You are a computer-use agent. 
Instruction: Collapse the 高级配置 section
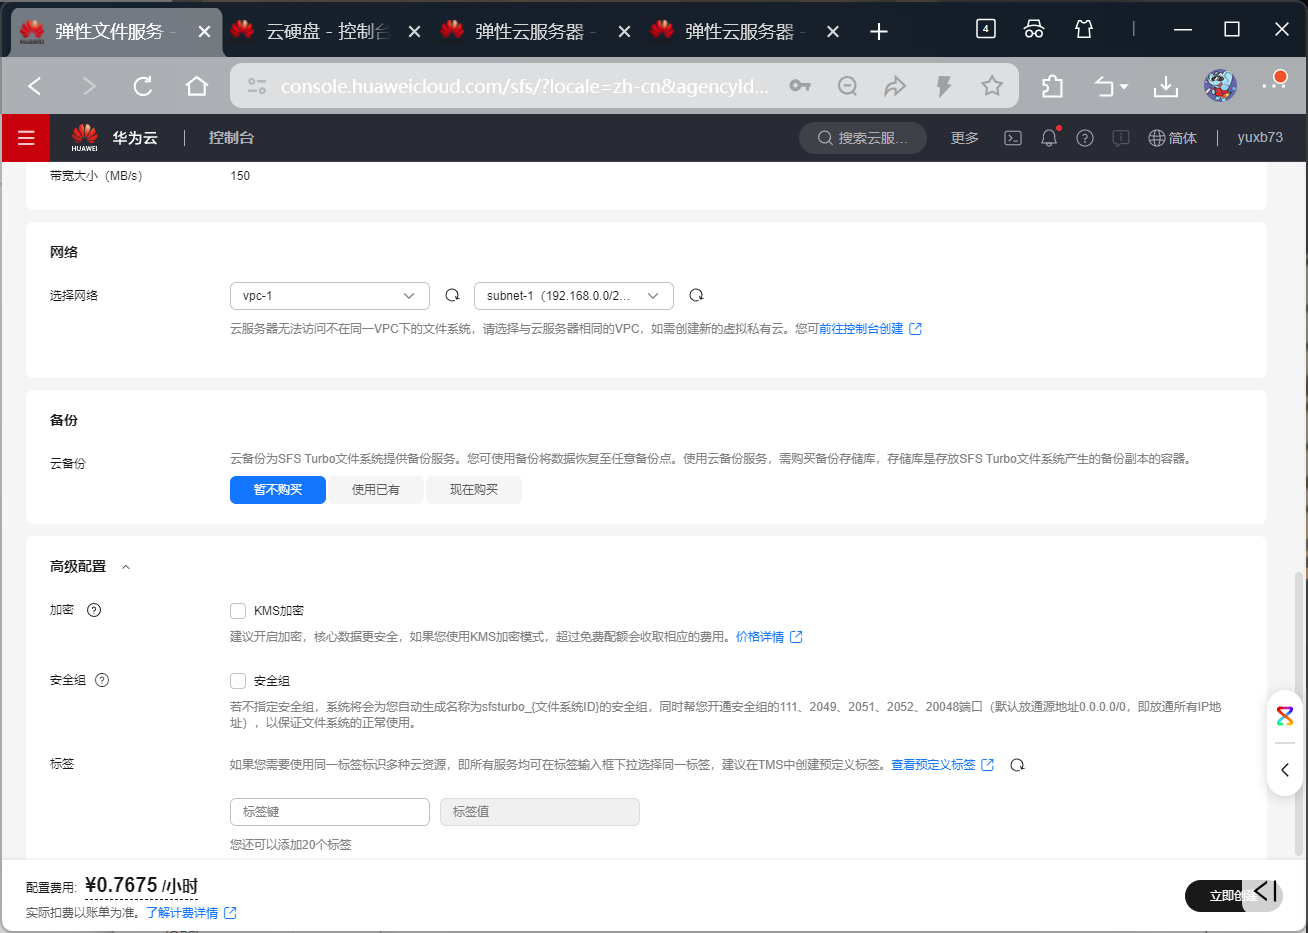pyautogui.click(x=126, y=567)
